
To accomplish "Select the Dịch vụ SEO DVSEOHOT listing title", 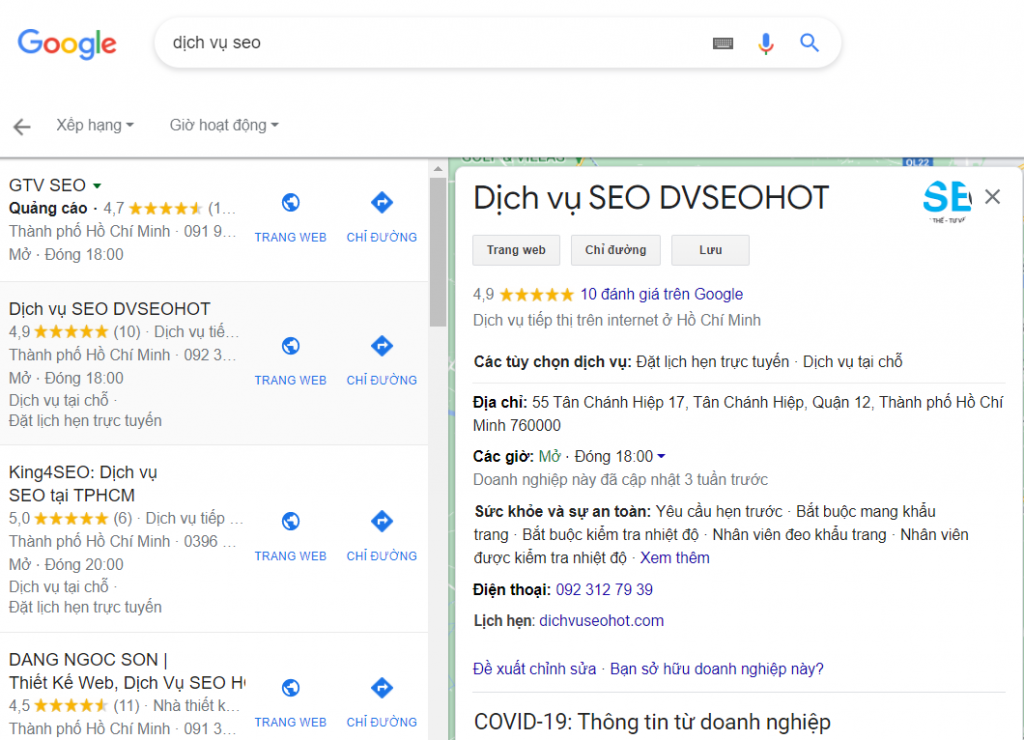I will tap(109, 309).
